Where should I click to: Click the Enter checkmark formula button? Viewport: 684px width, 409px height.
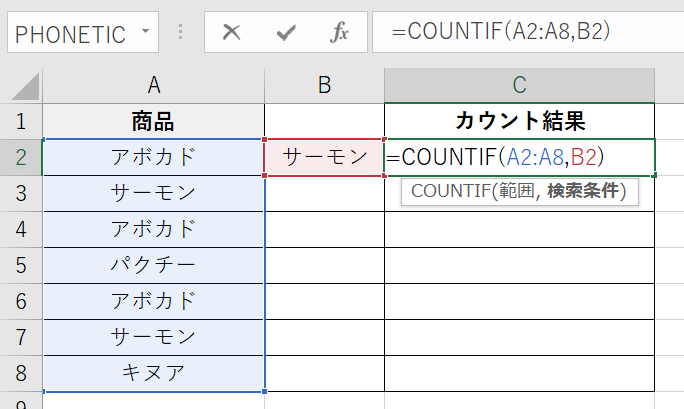click(286, 32)
